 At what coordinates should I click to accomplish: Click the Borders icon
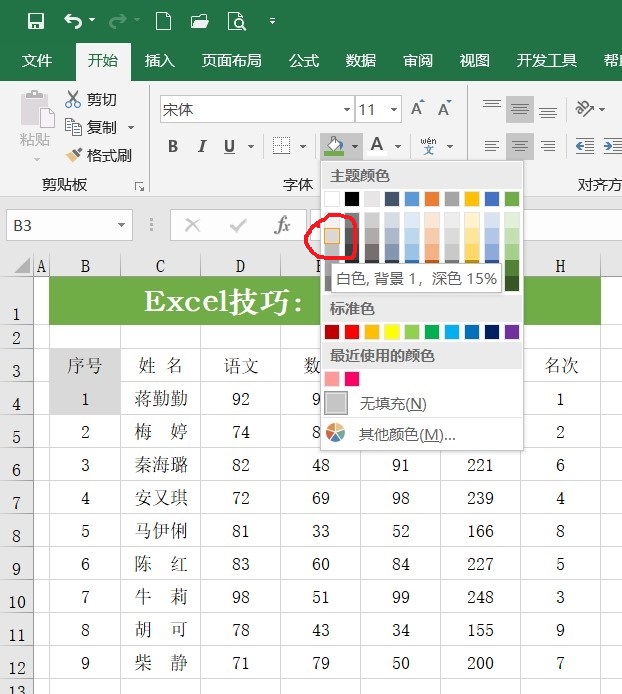click(x=281, y=146)
